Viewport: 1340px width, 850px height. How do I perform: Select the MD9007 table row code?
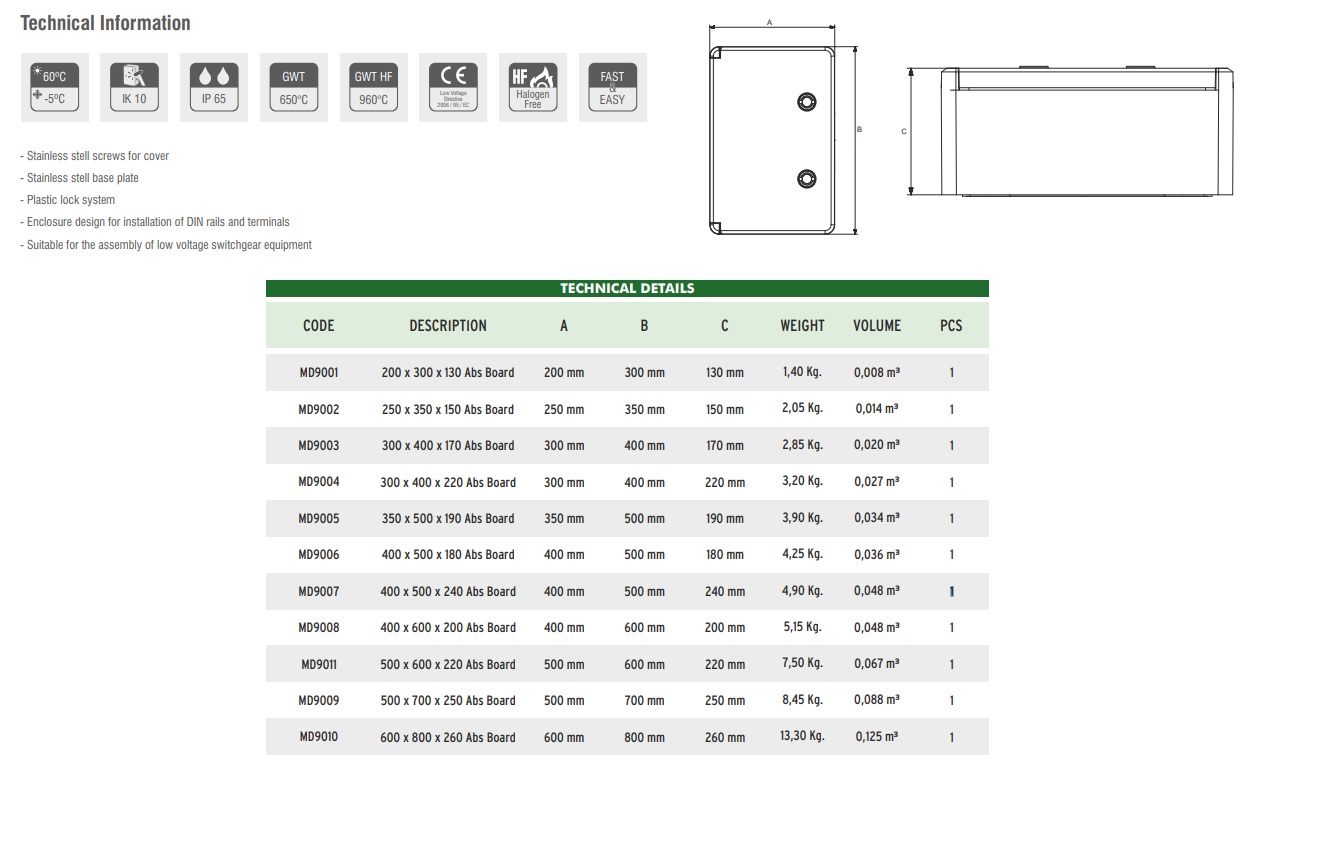click(x=318, y=591)
